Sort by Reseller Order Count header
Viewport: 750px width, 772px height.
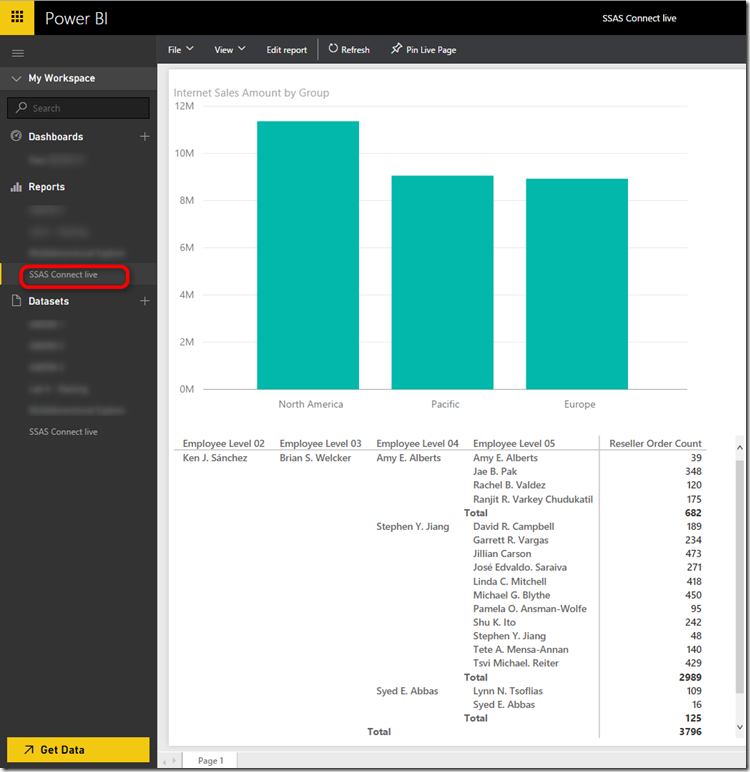point(655,443)
